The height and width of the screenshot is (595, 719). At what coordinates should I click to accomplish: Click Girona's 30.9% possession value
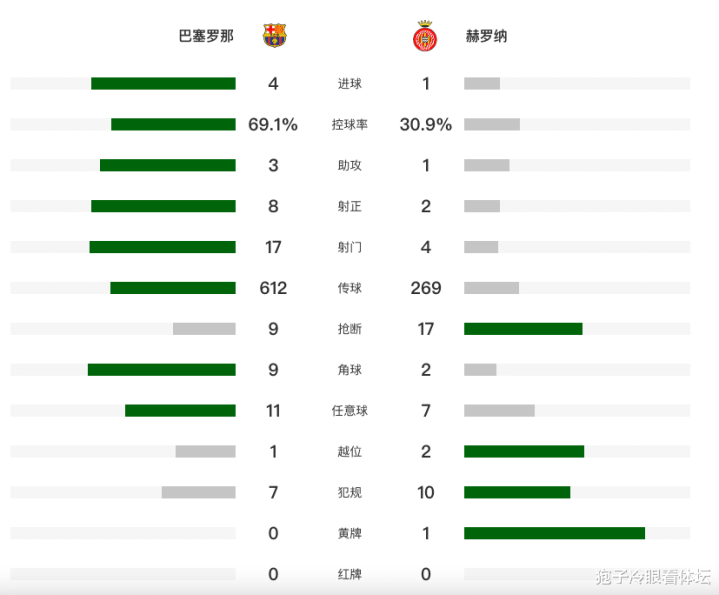click(x=426, y=125)
